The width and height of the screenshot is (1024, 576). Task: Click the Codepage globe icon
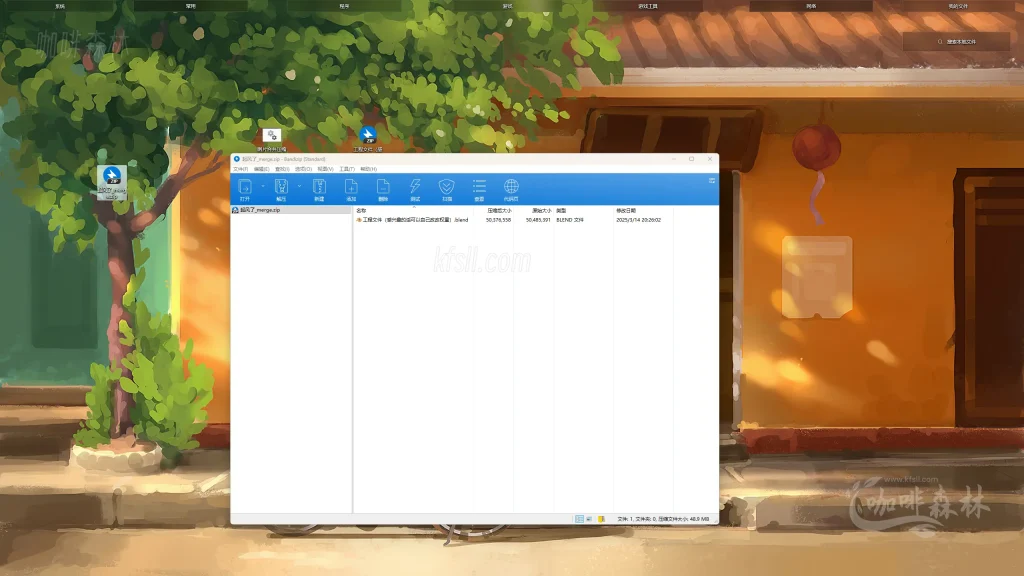pos(511,188)
